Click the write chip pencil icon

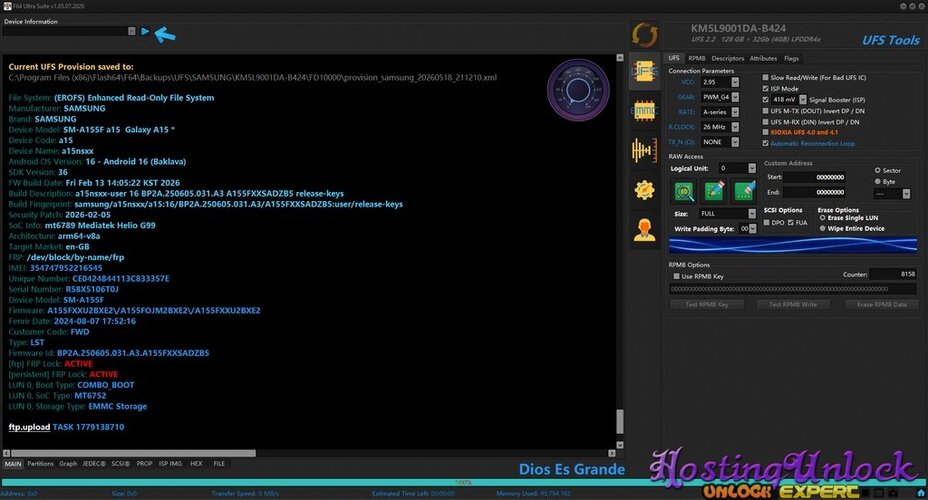[x=714, y=191]
